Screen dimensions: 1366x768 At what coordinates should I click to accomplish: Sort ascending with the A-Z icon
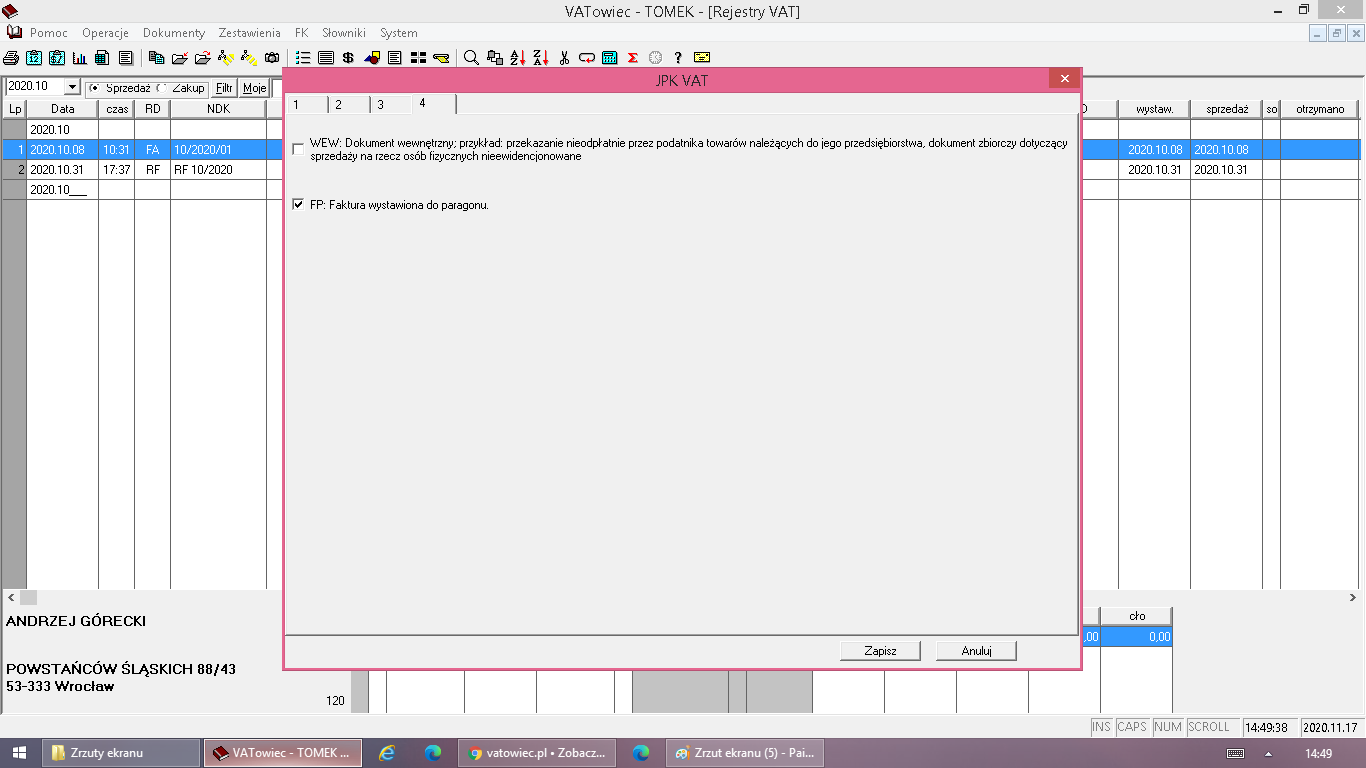517,58
